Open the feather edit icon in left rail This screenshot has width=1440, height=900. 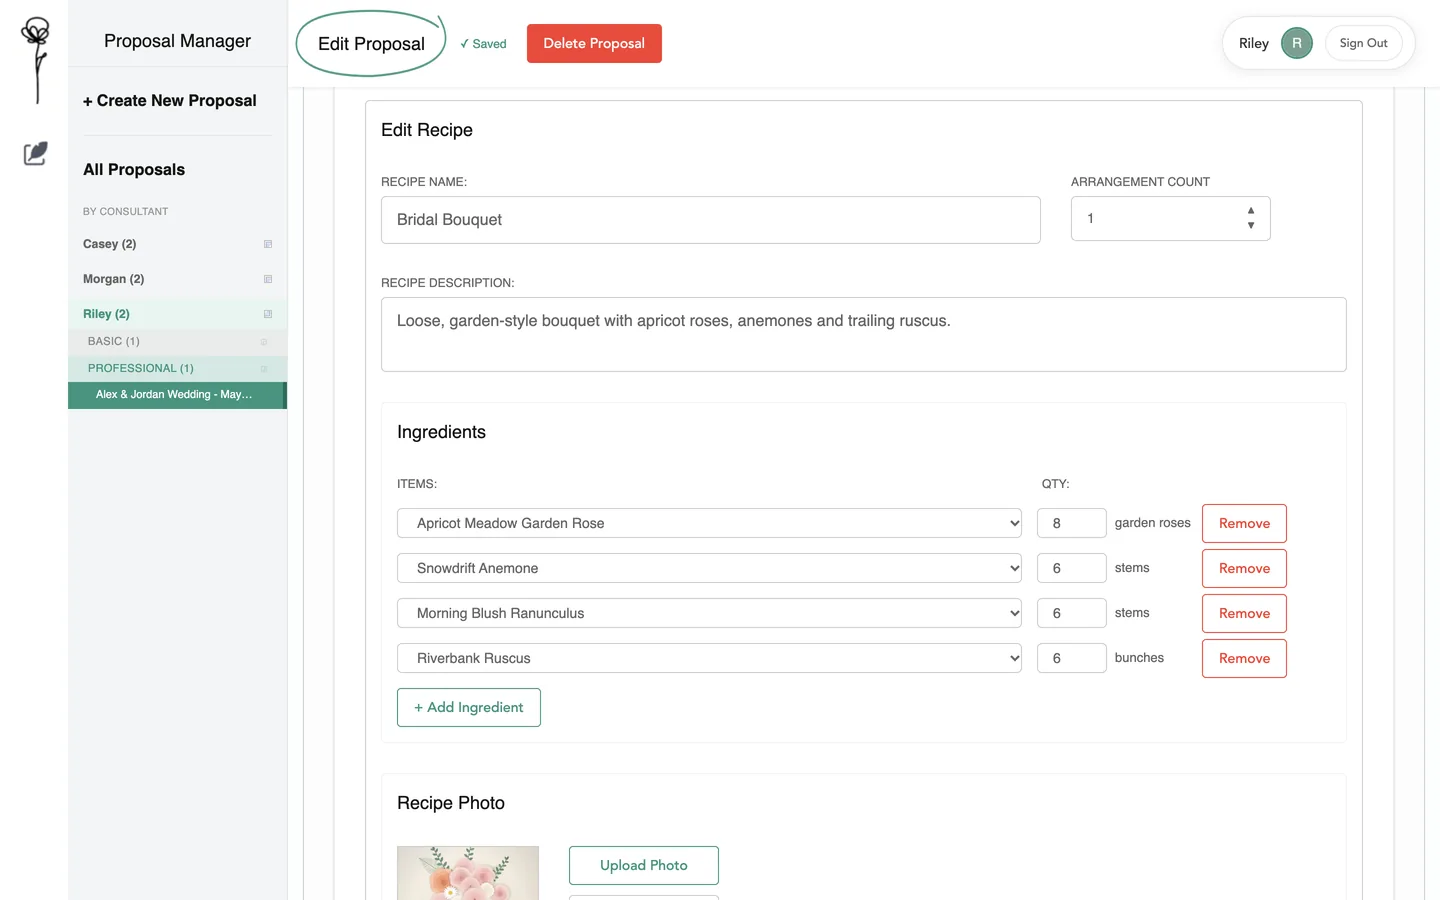pyautogui.click(x=35, y=153)
